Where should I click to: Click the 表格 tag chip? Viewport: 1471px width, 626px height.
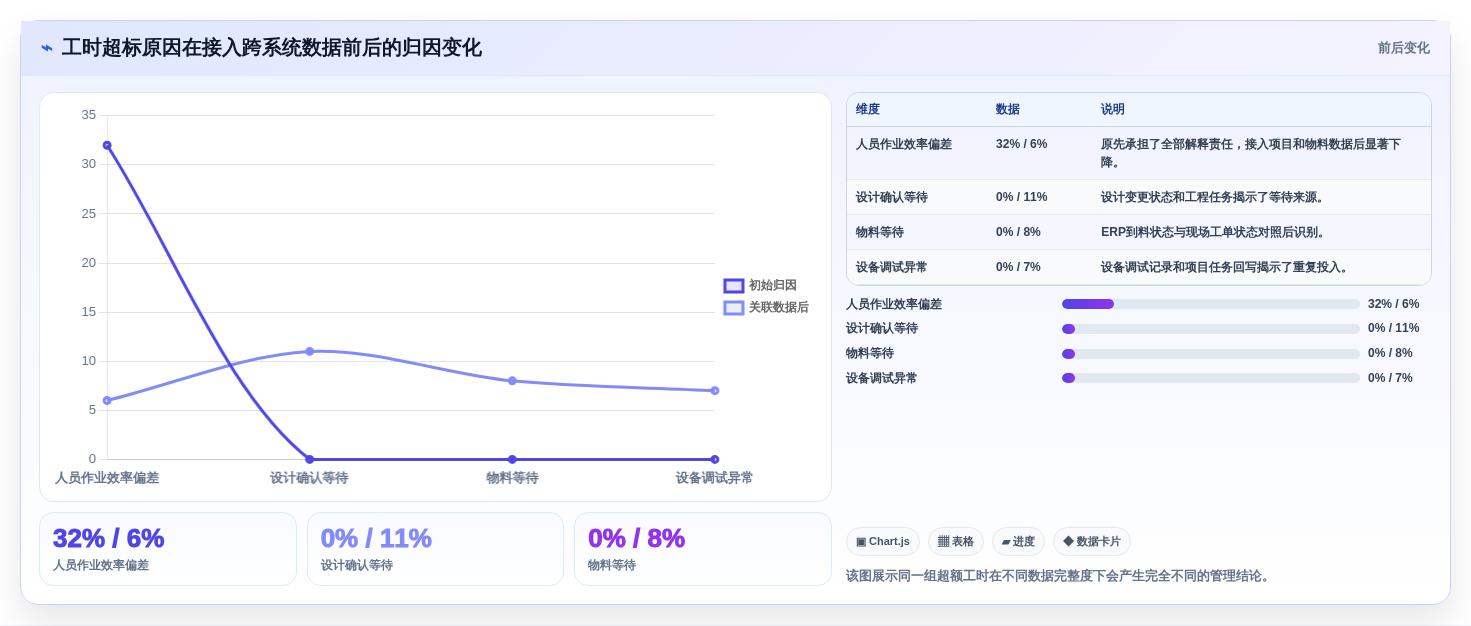click(955, 542)
